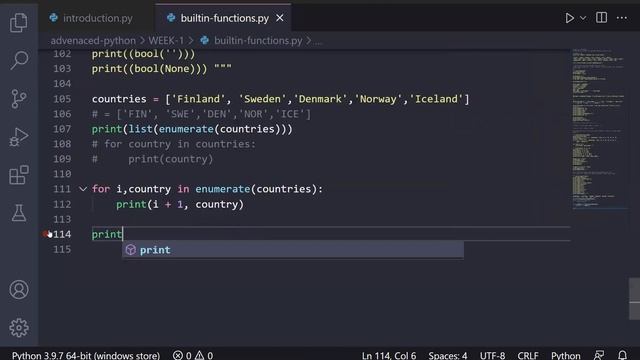Expand the run options dropdown arrow
The height and width of the screenshot is (360, 640).
tap(583, 18)
